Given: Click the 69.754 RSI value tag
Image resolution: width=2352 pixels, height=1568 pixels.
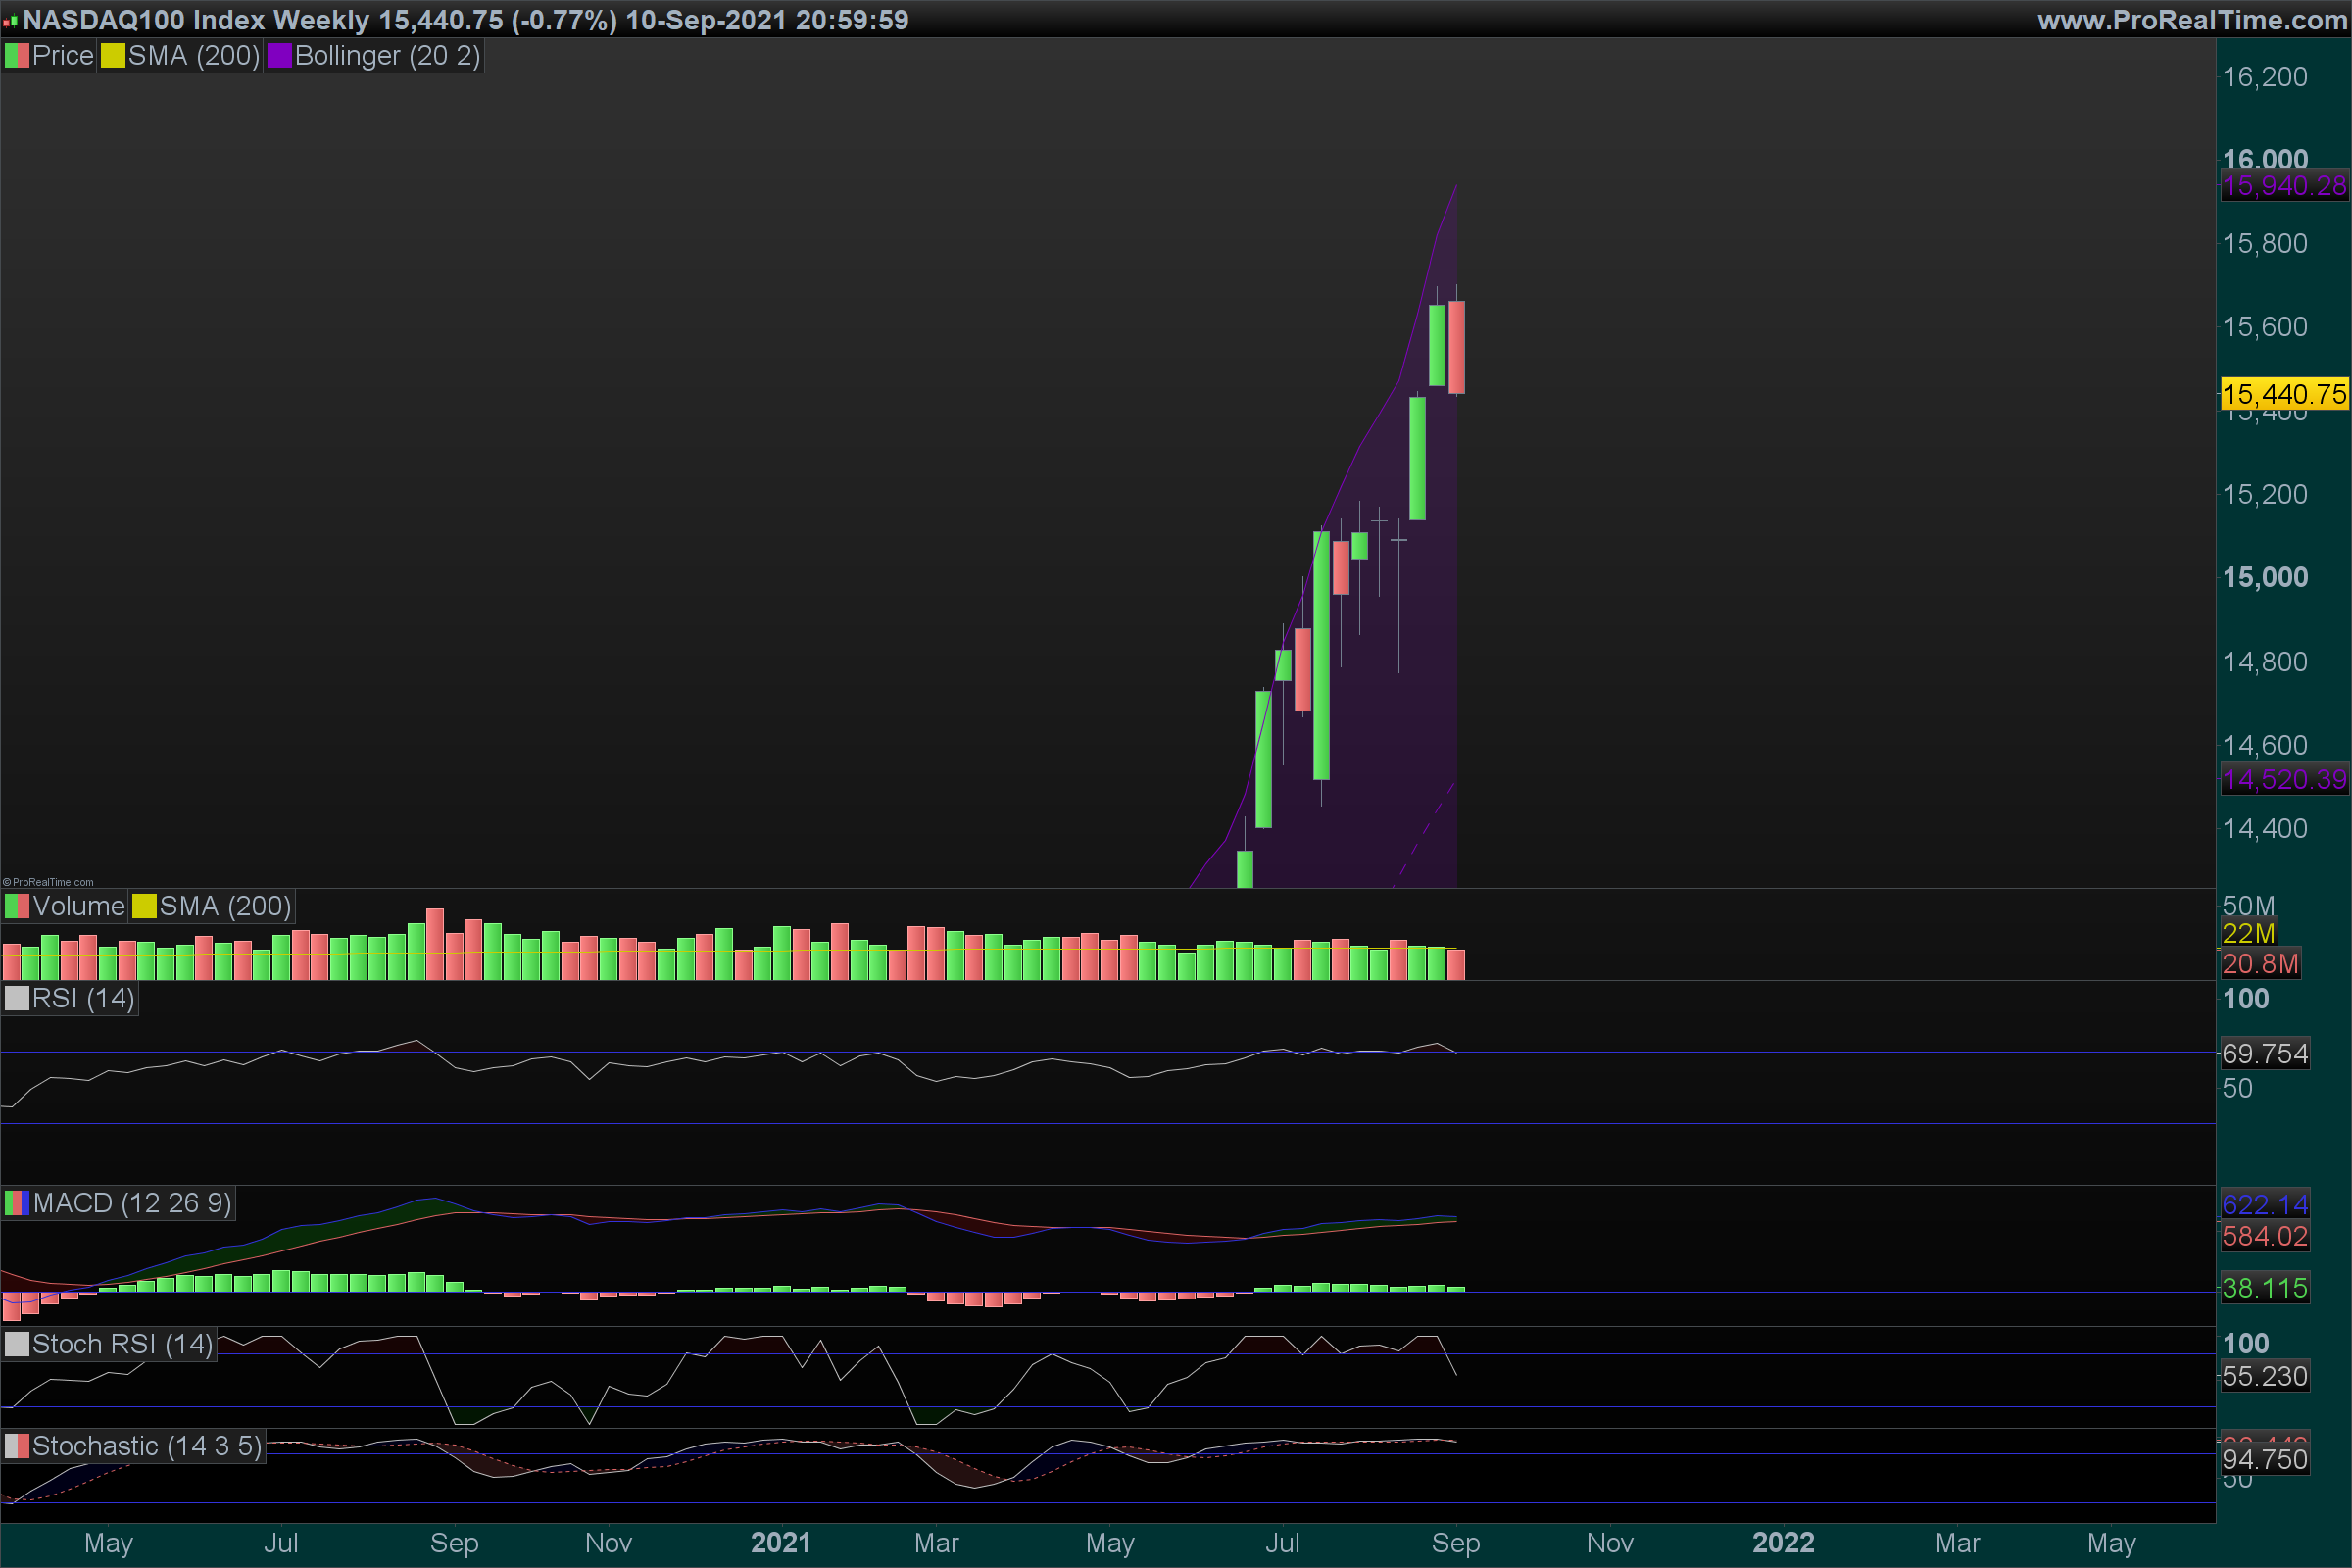Looking at the screenshot, I should [2264, 1053].
